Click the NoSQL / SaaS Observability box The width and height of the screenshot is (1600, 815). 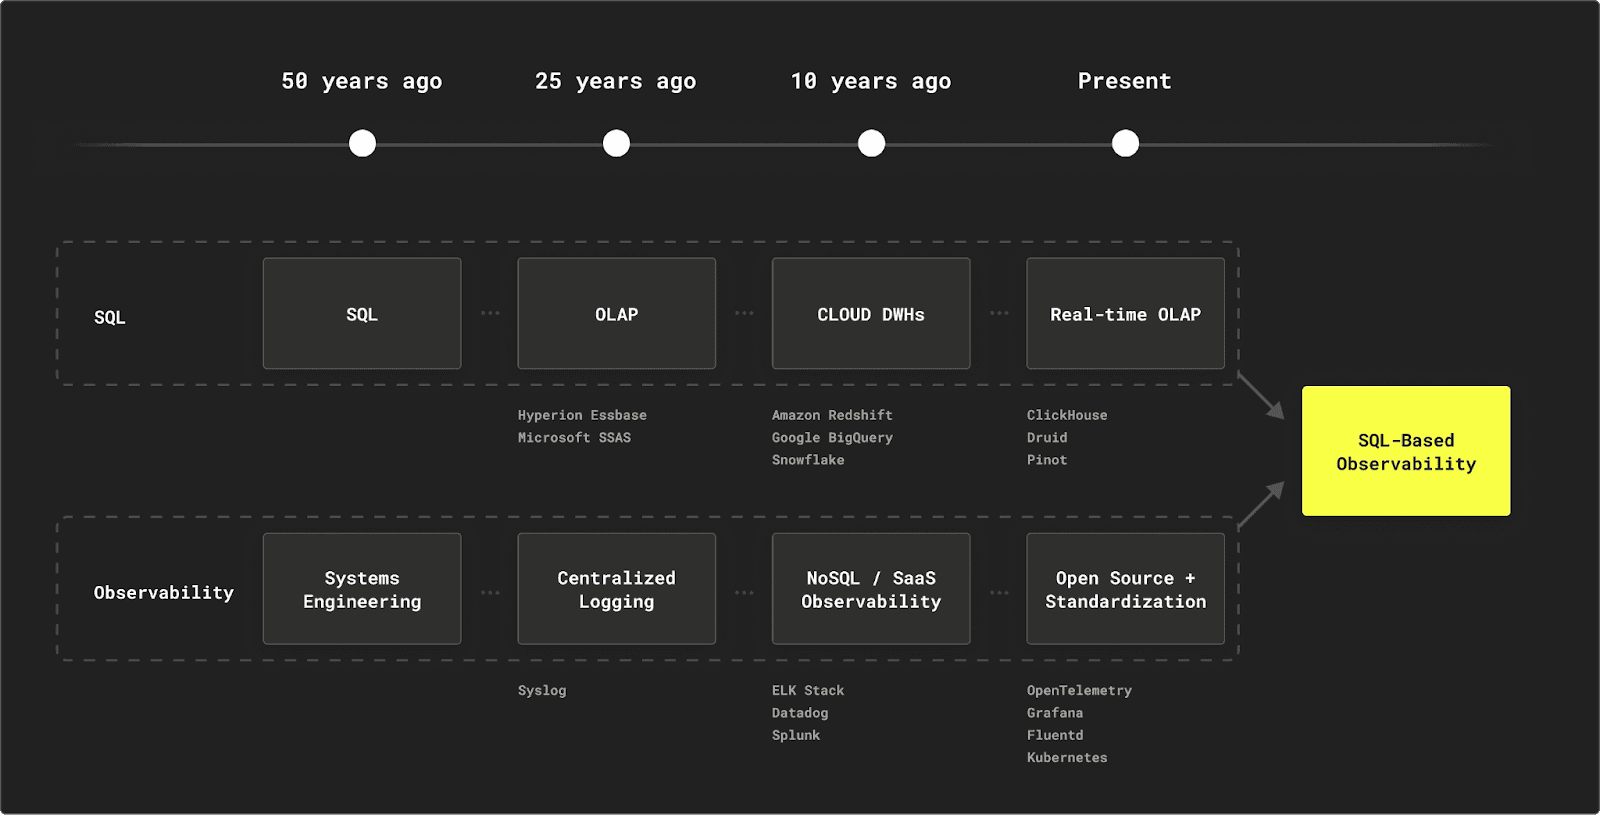pyautogui.click(x=870, y=589)
